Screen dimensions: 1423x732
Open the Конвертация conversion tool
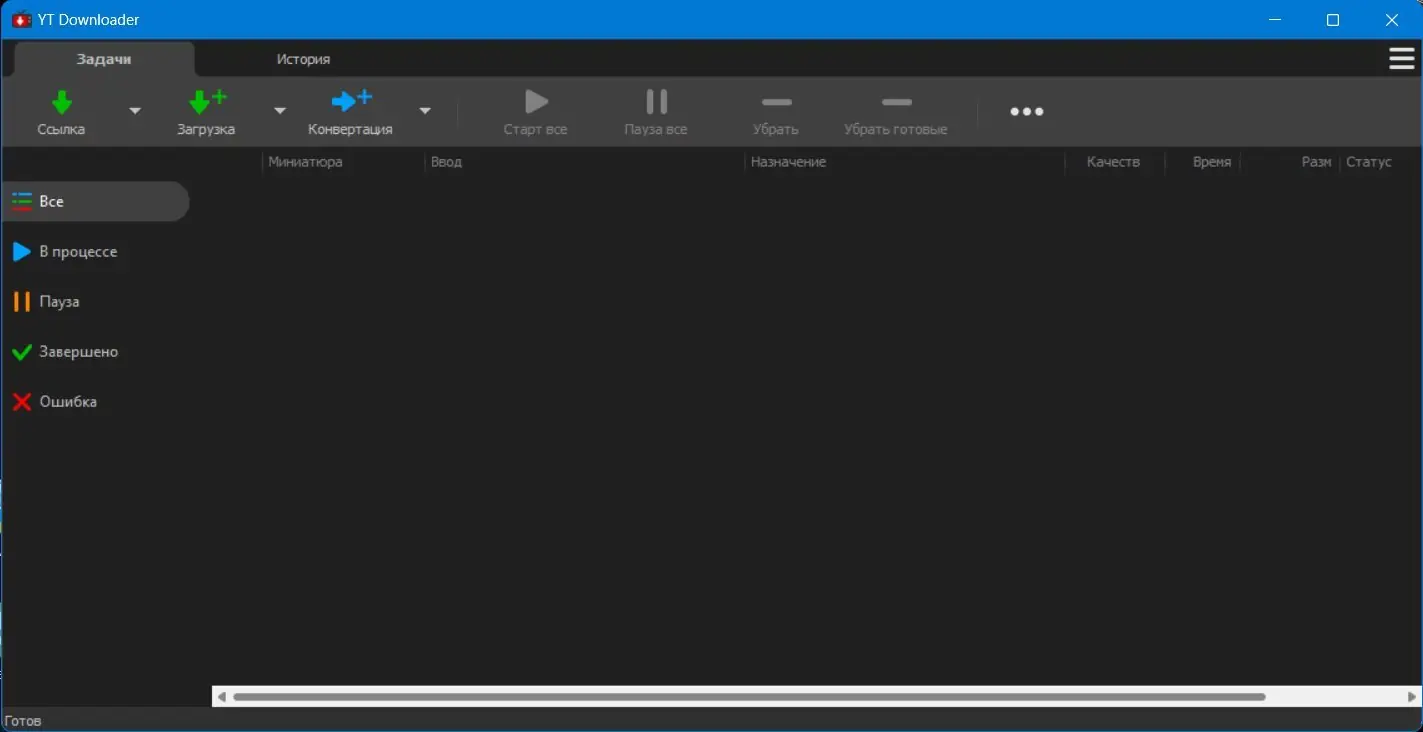coord(350,101)
